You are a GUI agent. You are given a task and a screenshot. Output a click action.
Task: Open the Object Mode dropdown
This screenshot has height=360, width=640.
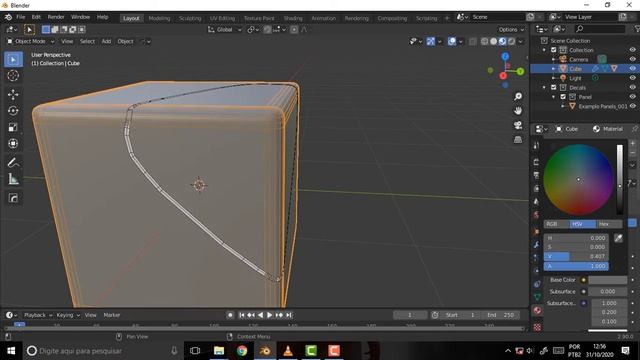pos(31,41)
